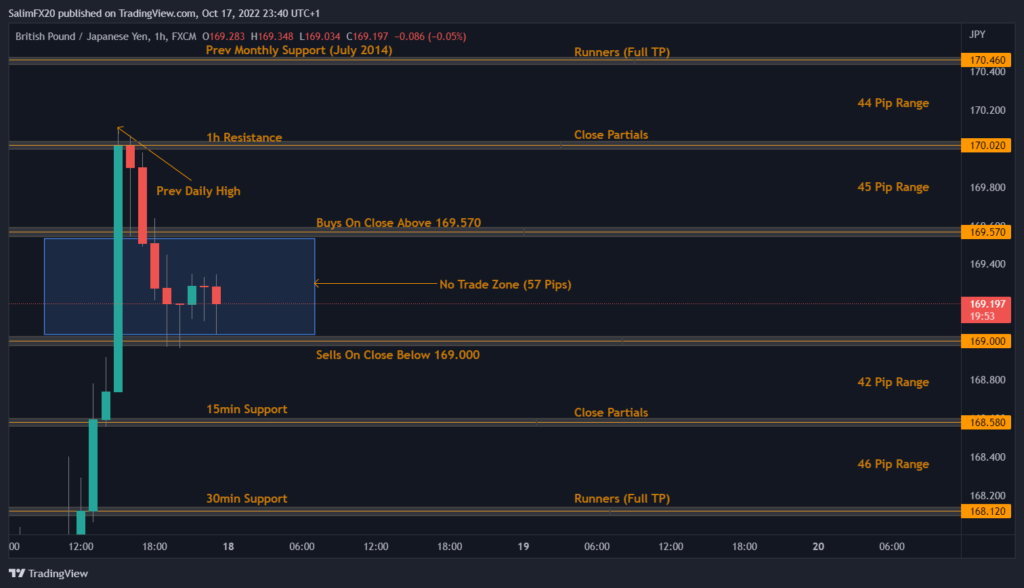Click the "Sells On Close Below 169.000" label
The width and height of the screenshot is (1024, 588).
398,355
